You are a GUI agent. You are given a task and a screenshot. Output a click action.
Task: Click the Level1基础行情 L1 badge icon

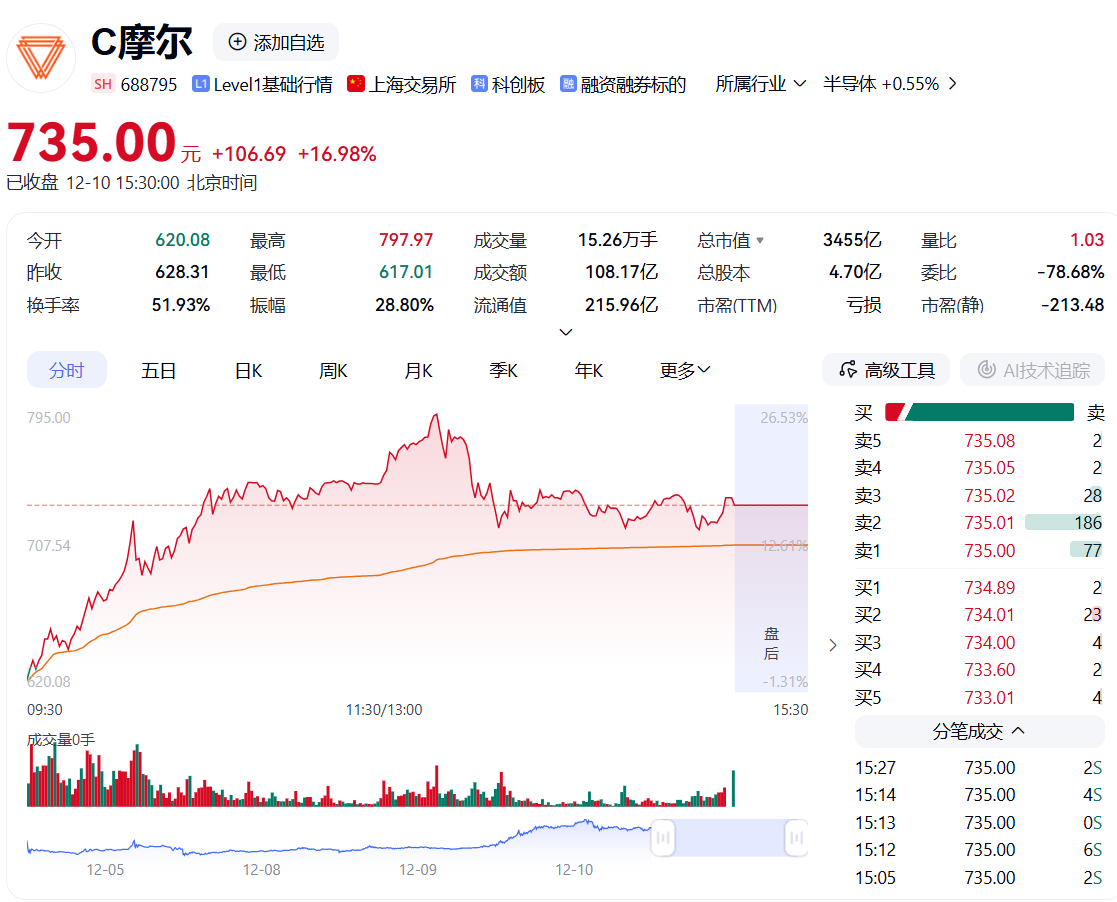point(200,85)
